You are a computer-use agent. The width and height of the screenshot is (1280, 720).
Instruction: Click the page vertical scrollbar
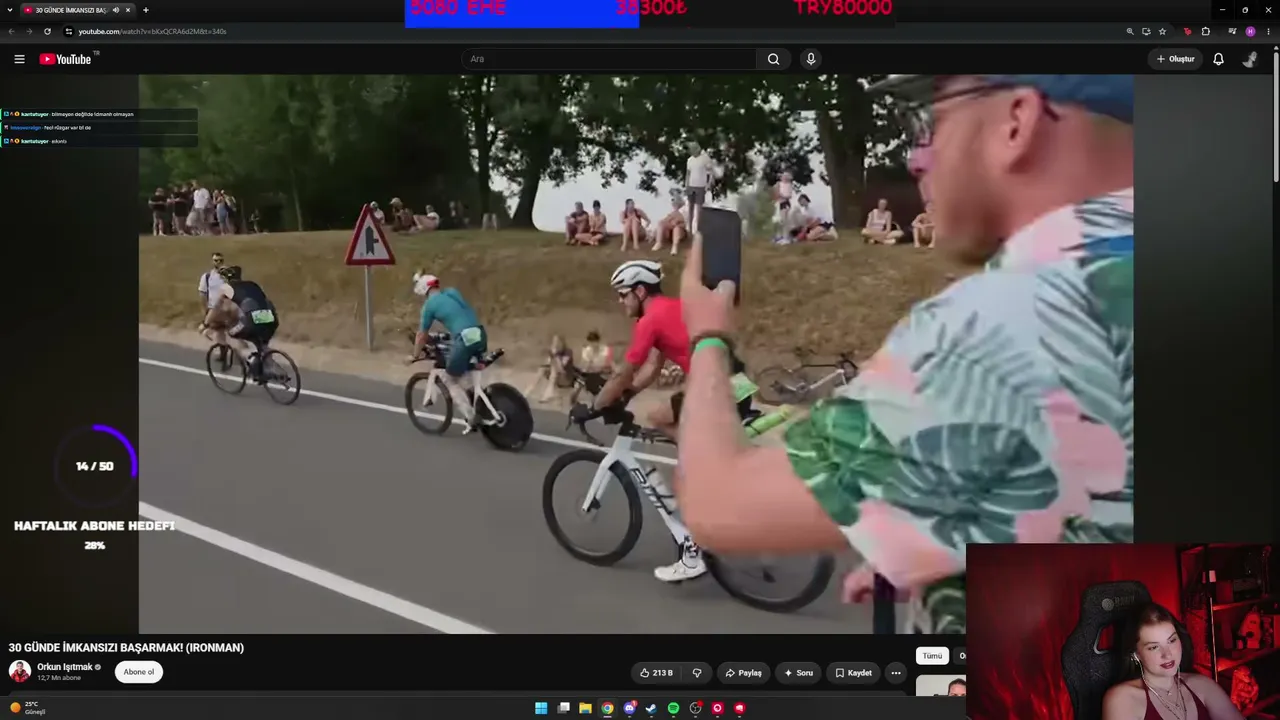coord(1276,115)
